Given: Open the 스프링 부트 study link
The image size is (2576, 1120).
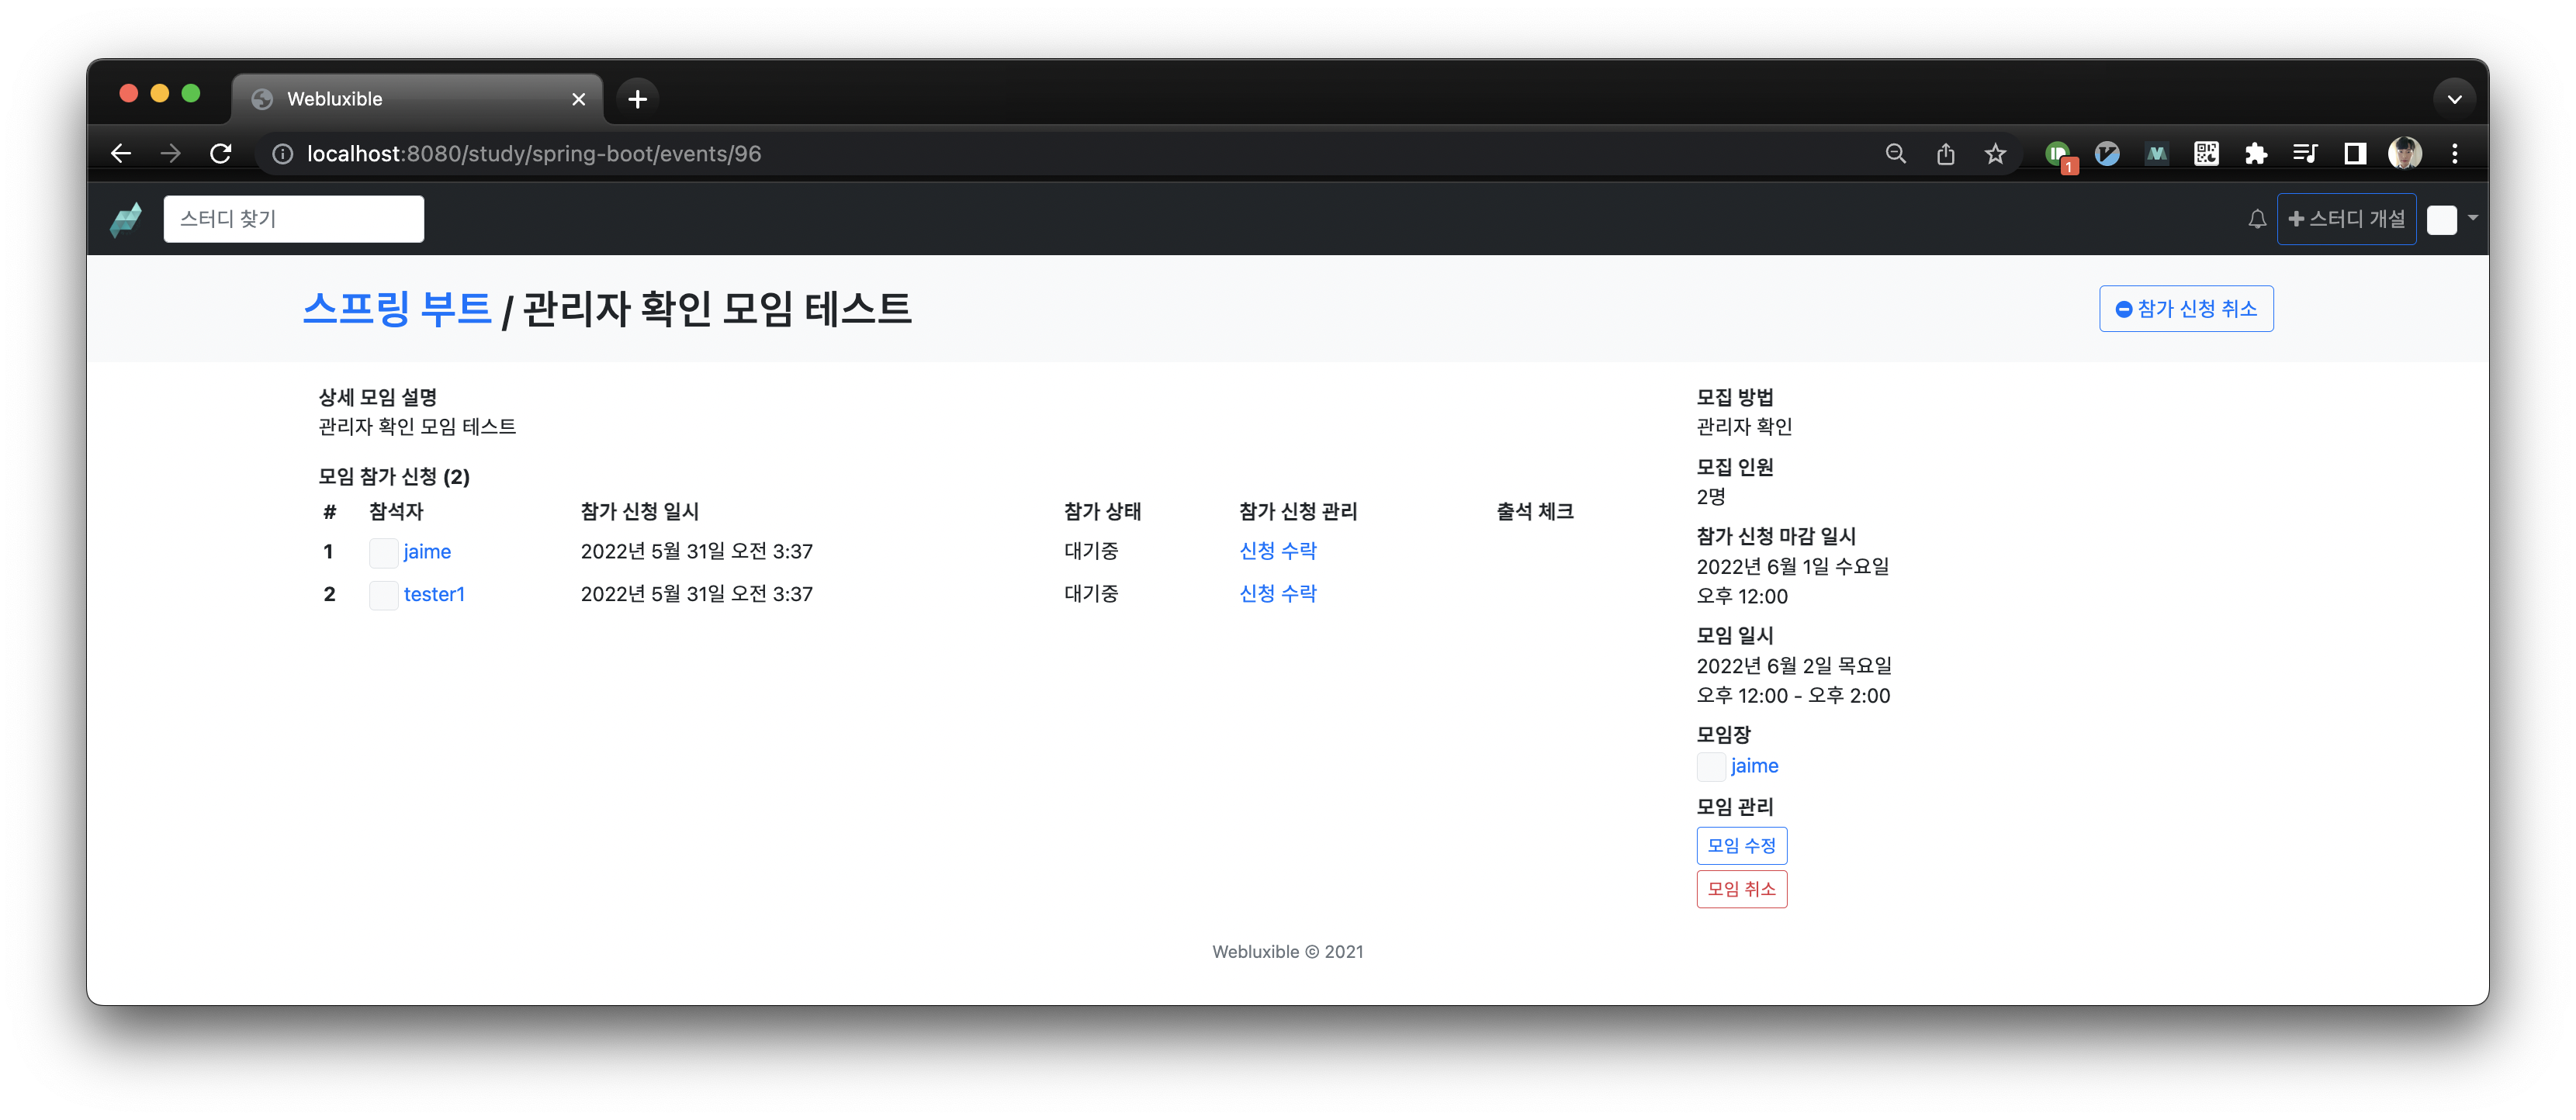Looking at the screenshot, I should point(397,308).
